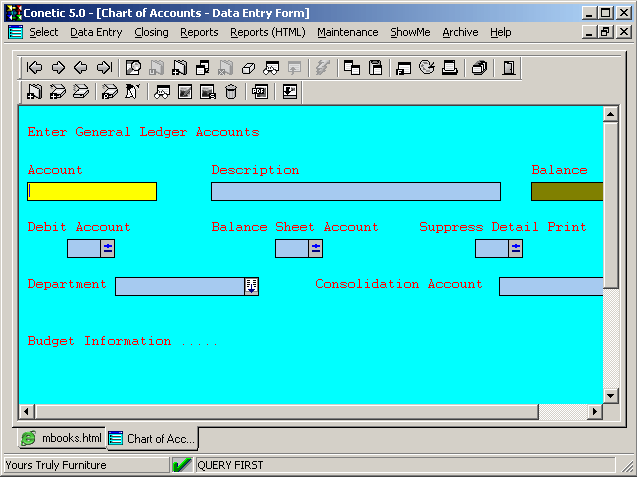This screenshot has width=637, height=477.
Task: Click the trash can delete icon
Action: (x=231, y=92)
